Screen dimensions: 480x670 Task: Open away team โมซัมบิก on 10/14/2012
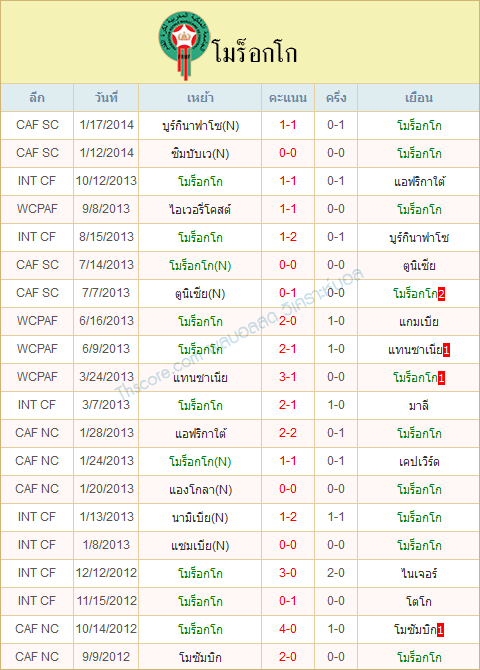[415, 629]
